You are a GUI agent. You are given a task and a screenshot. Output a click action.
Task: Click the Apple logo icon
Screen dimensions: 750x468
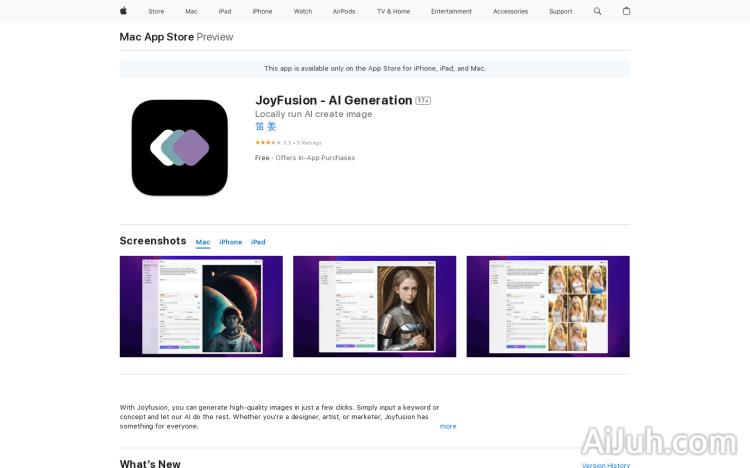pyautogui.click(x=123, y=11)
